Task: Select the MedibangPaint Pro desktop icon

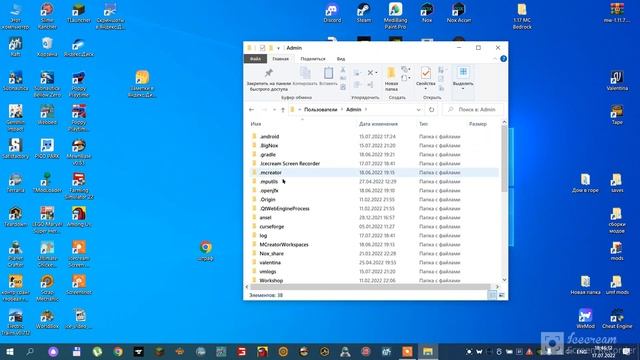Action: pyautogui.click(x=395, y=16)
